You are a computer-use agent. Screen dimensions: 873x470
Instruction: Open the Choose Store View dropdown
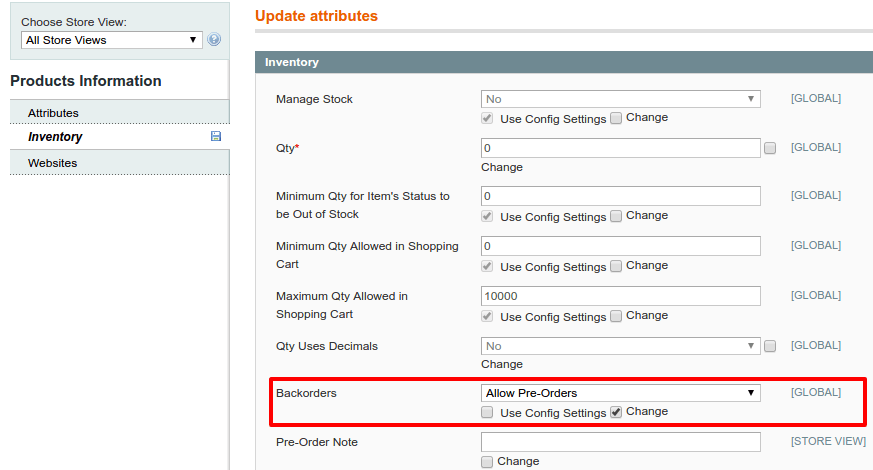pyautogui.click(x=111, y=40)
